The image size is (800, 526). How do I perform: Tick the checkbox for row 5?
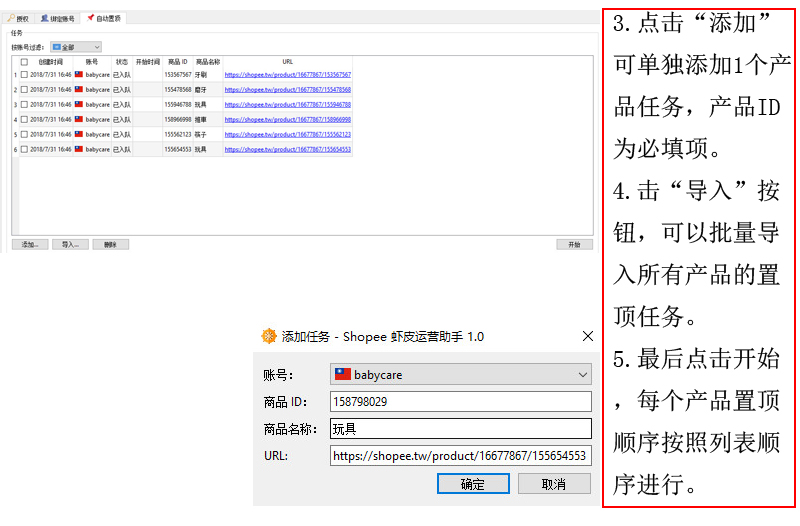pos(24,134)
